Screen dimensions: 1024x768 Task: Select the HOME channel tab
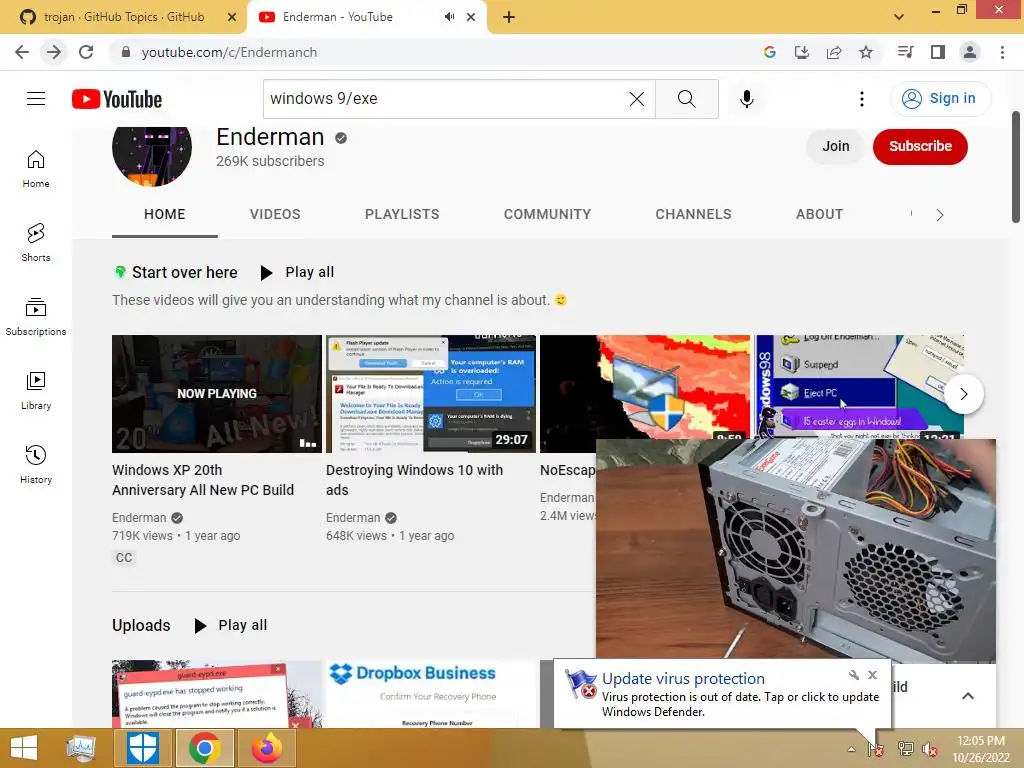tap(165, 214)
